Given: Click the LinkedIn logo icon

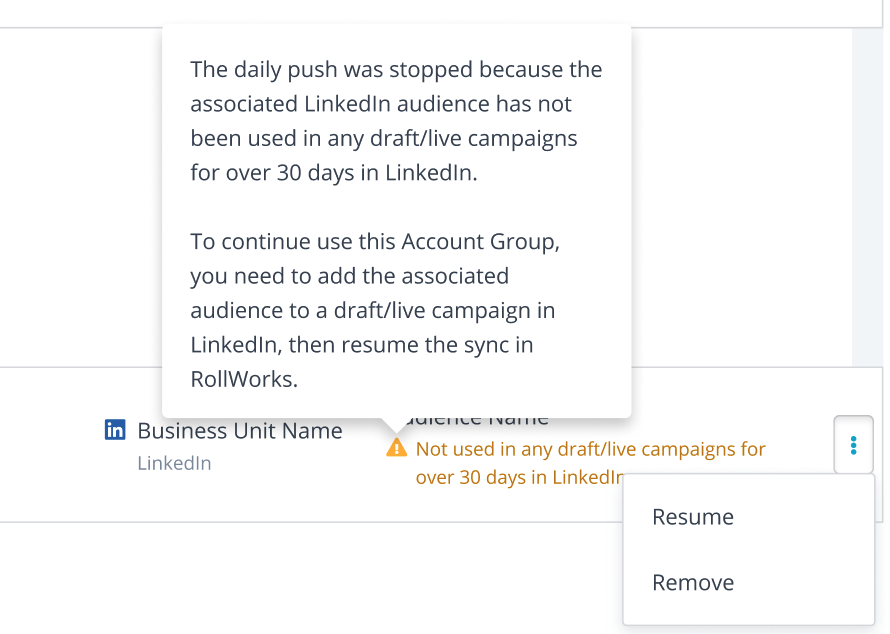Looking at the screenshot, I should (115, 430).
